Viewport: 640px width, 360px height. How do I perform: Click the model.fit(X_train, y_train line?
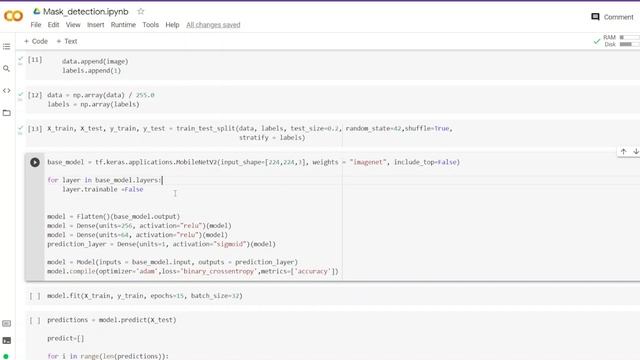pos(145,296)
